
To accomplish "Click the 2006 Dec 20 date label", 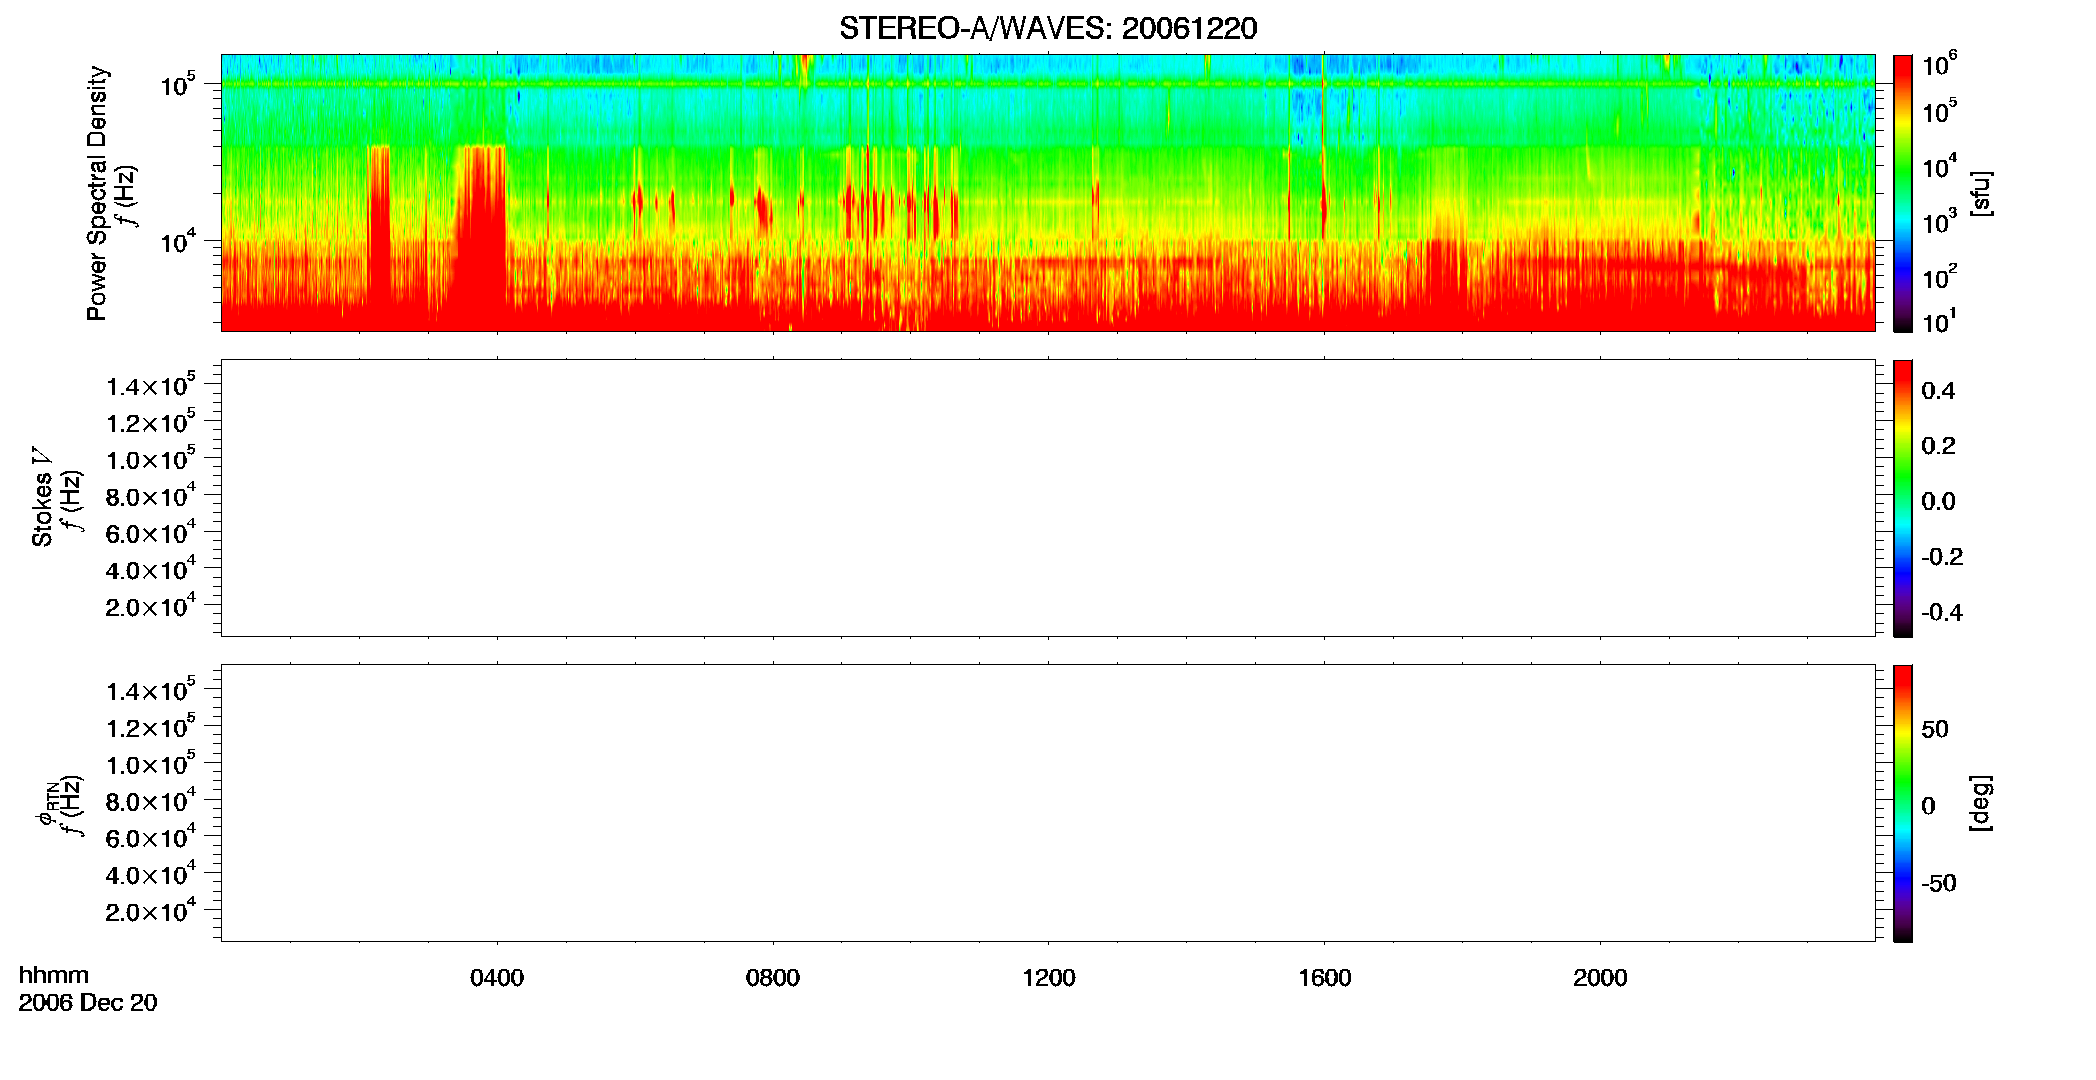I will [88, 1003].
